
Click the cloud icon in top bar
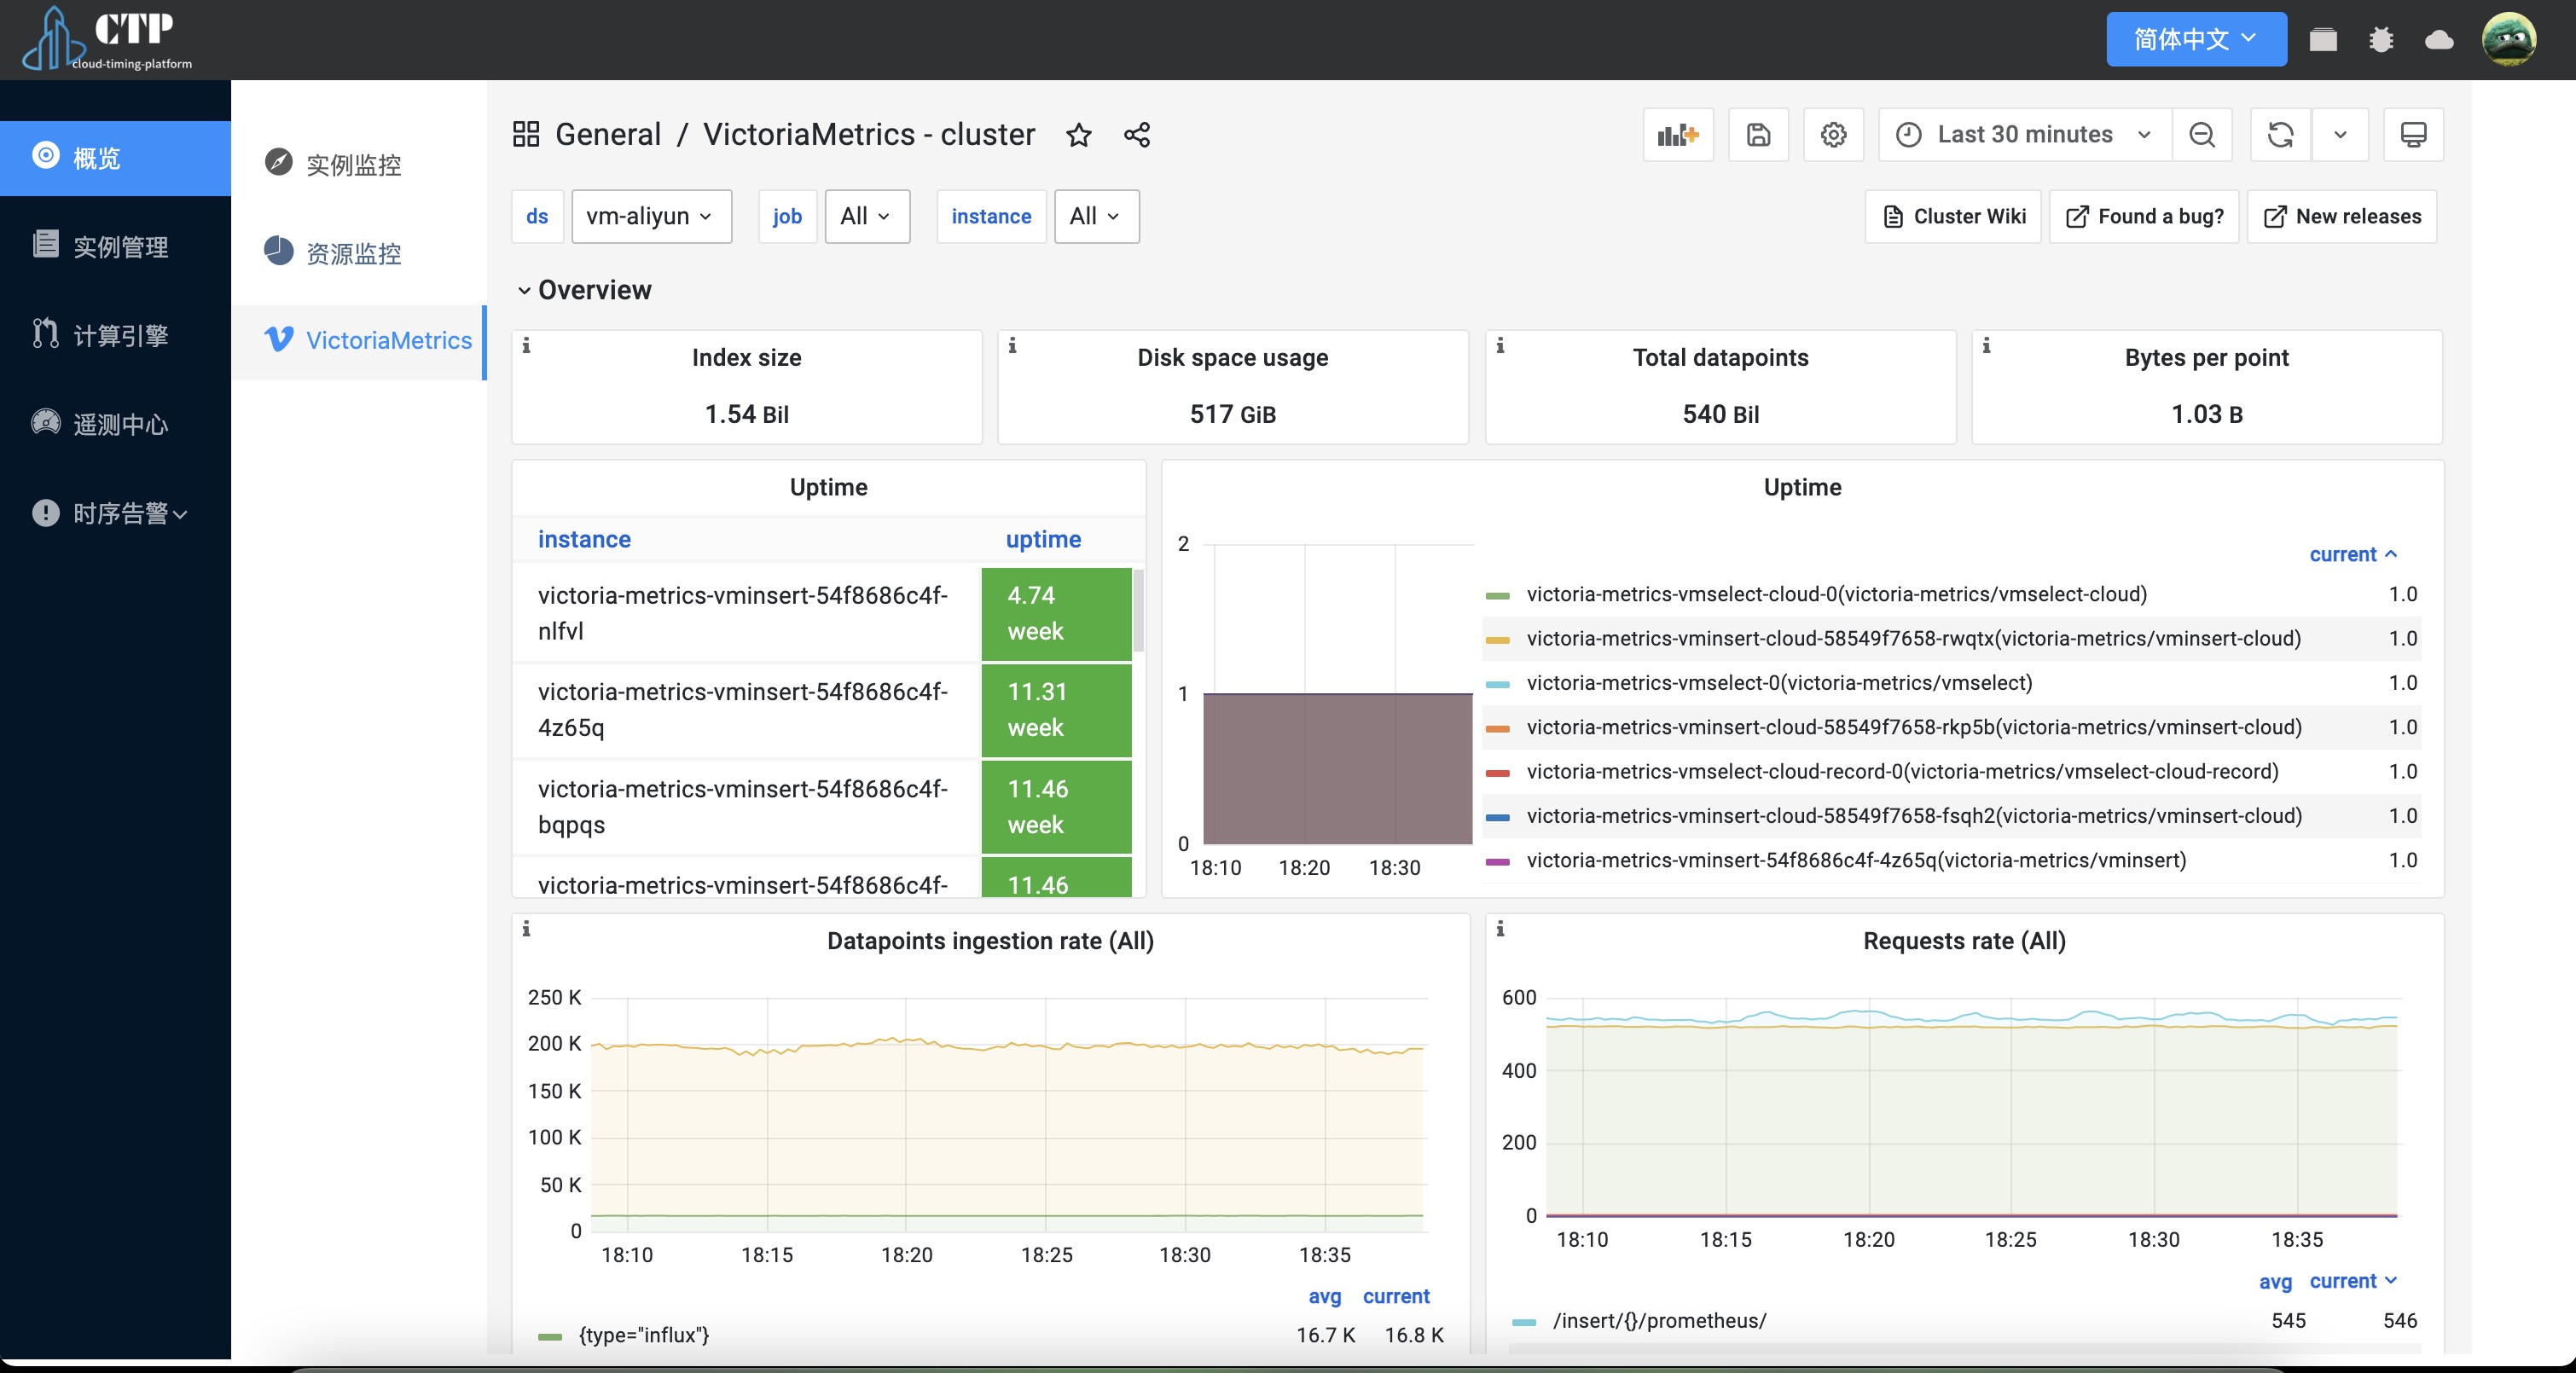[2439, 40]
